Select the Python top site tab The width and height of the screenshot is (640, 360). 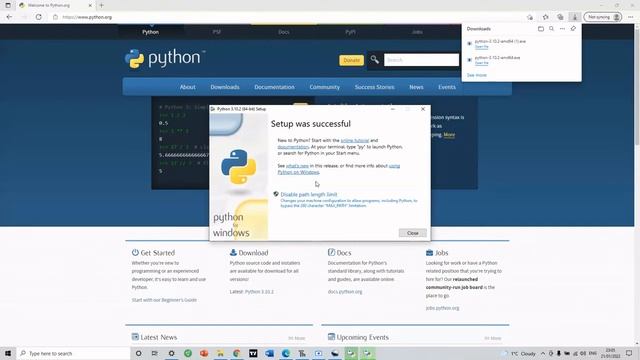pos(151,32)
